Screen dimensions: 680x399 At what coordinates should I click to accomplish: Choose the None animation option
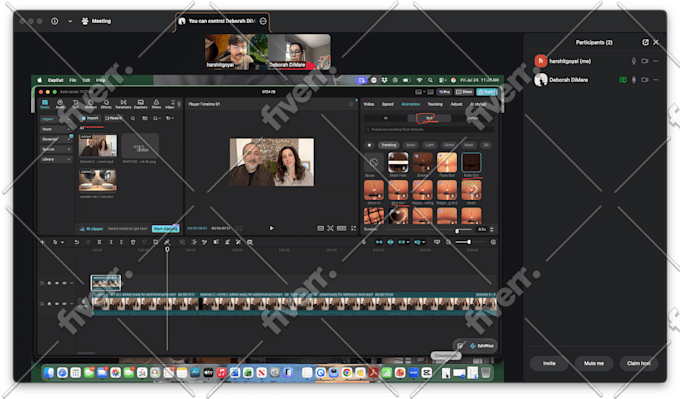pyautogui.click(x=373, y=163)
